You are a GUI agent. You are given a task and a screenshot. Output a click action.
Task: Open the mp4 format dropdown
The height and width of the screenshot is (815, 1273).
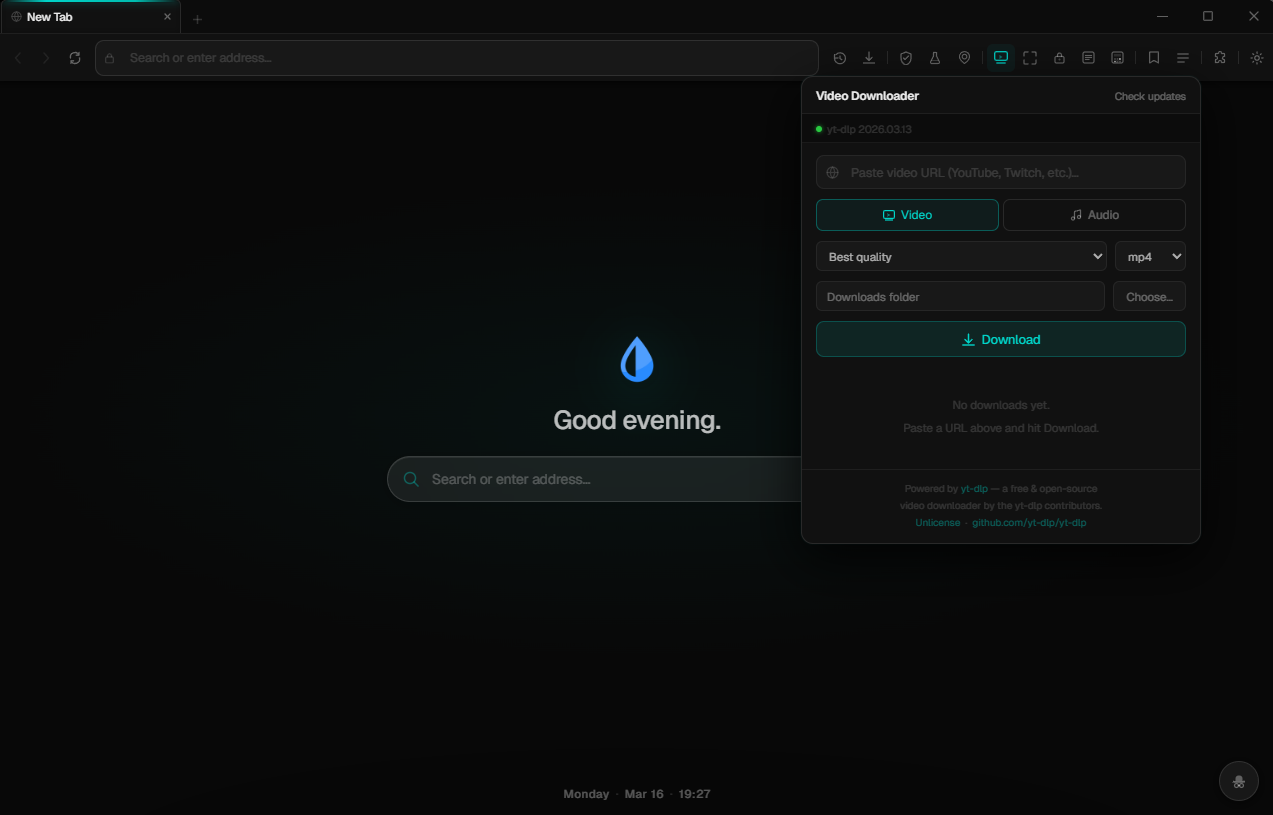[1149, 256]
